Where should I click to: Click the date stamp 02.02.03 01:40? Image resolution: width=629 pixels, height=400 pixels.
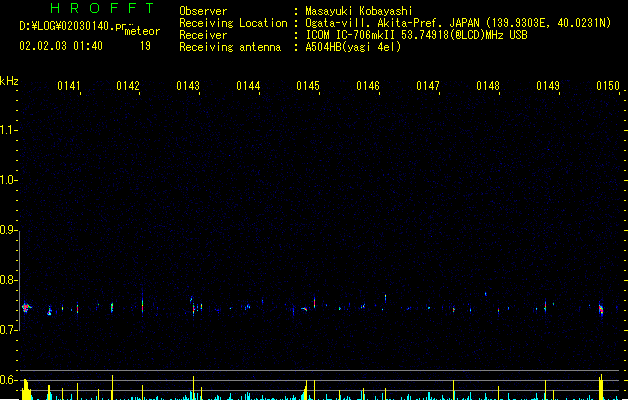point(61,46)
